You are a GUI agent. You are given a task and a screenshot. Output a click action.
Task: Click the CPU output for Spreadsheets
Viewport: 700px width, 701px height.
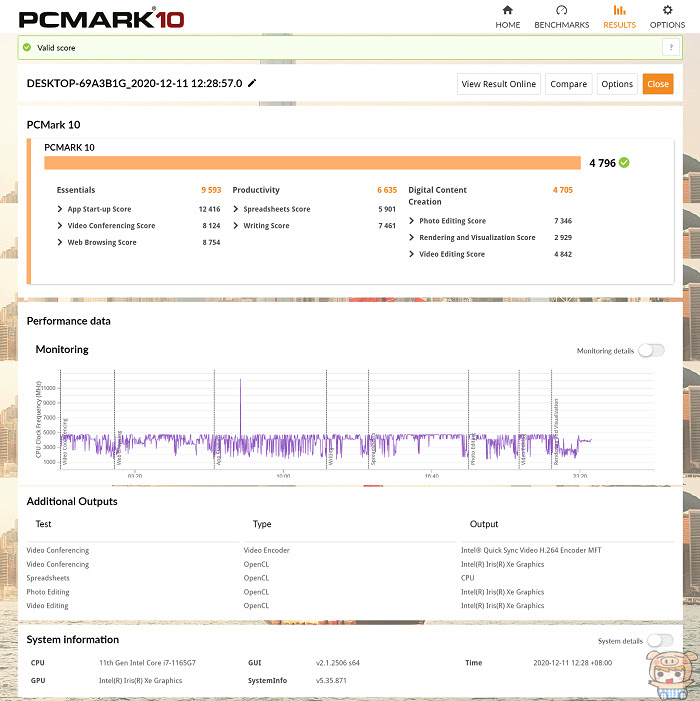(x=468, y=578)
